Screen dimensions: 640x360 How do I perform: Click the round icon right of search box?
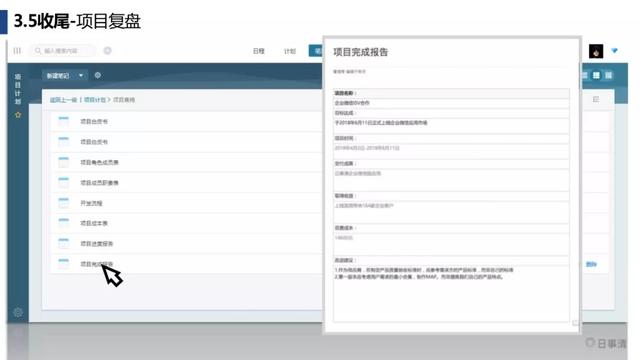(107, 51)
